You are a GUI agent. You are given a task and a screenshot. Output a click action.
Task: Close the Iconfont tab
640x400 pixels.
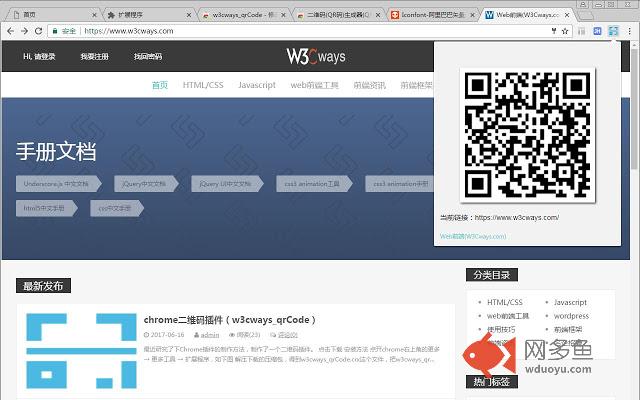point(472,15)
